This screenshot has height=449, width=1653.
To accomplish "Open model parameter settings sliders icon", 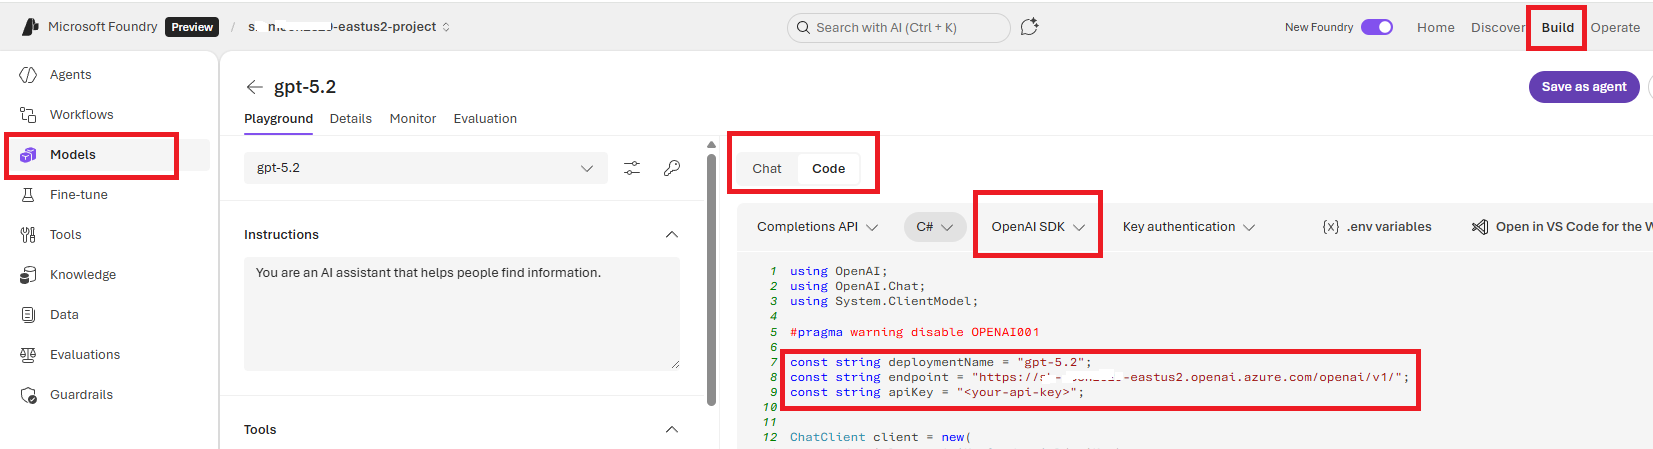I will [x=632, y=168].
